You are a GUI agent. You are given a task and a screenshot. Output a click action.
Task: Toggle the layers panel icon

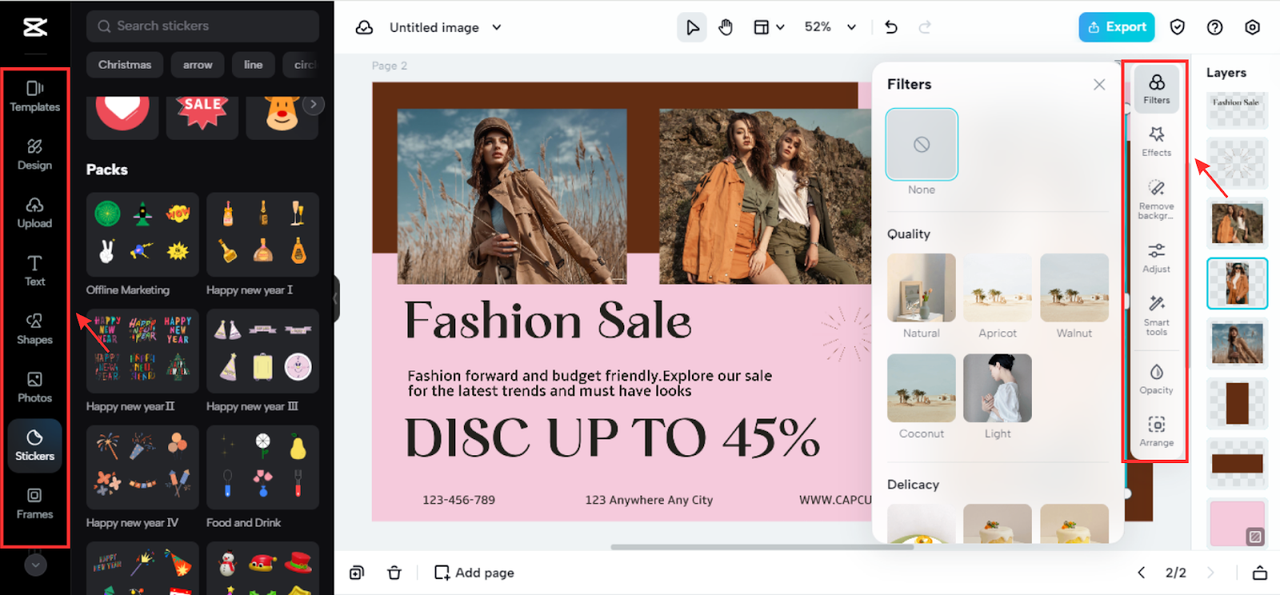tap(1260, 573)
